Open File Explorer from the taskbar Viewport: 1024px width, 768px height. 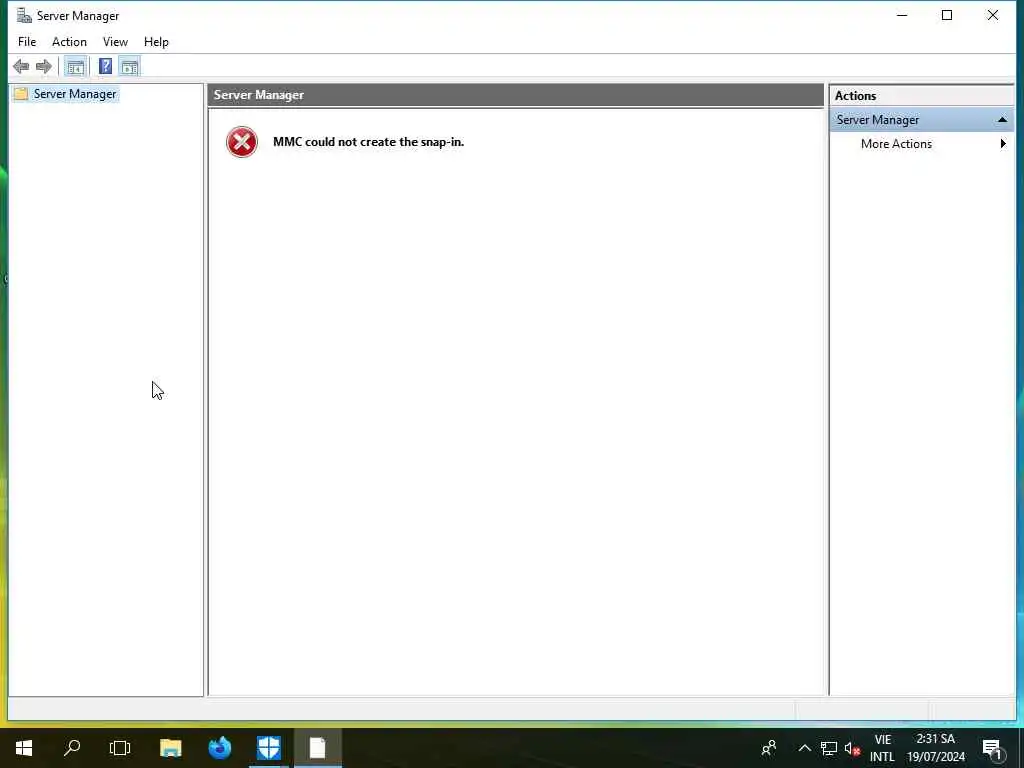point(170,748)
